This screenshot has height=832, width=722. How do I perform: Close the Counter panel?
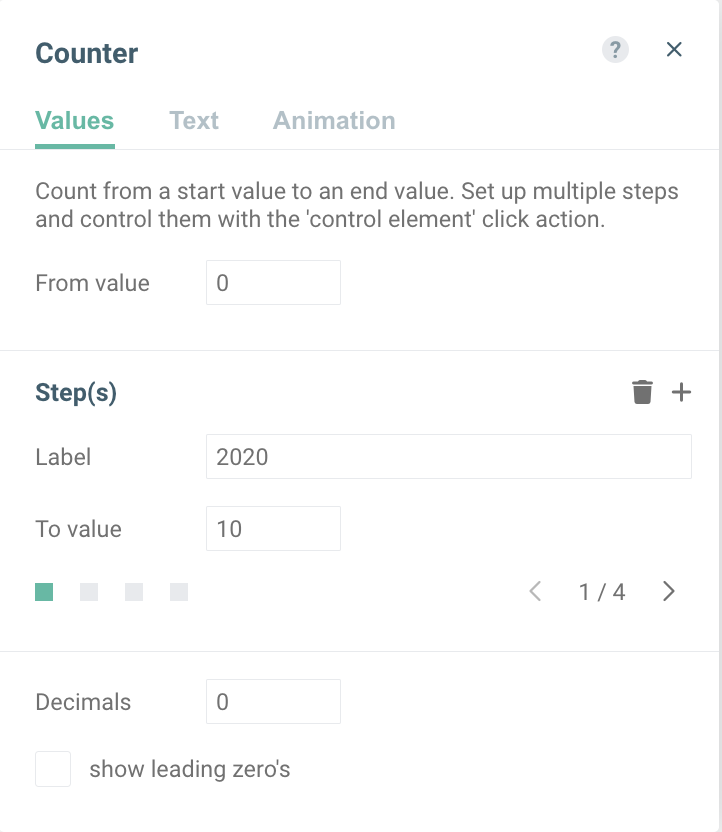pyautogui.click(x=674, y=50)
